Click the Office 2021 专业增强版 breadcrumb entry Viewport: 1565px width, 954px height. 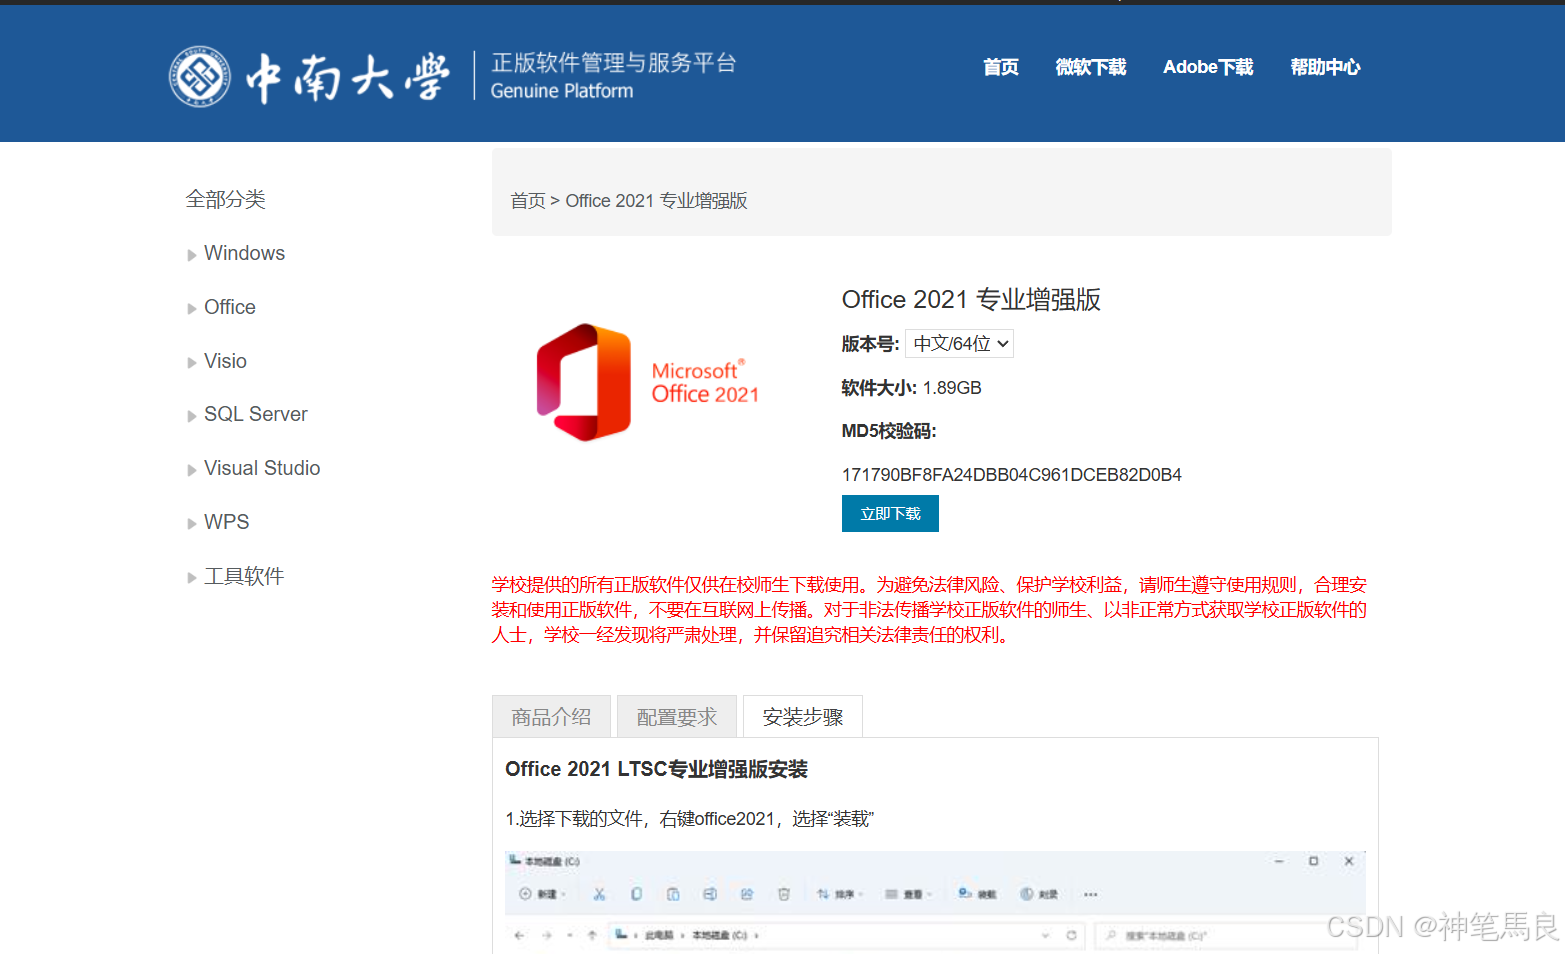pyautogui.click(x=656, y=201)
